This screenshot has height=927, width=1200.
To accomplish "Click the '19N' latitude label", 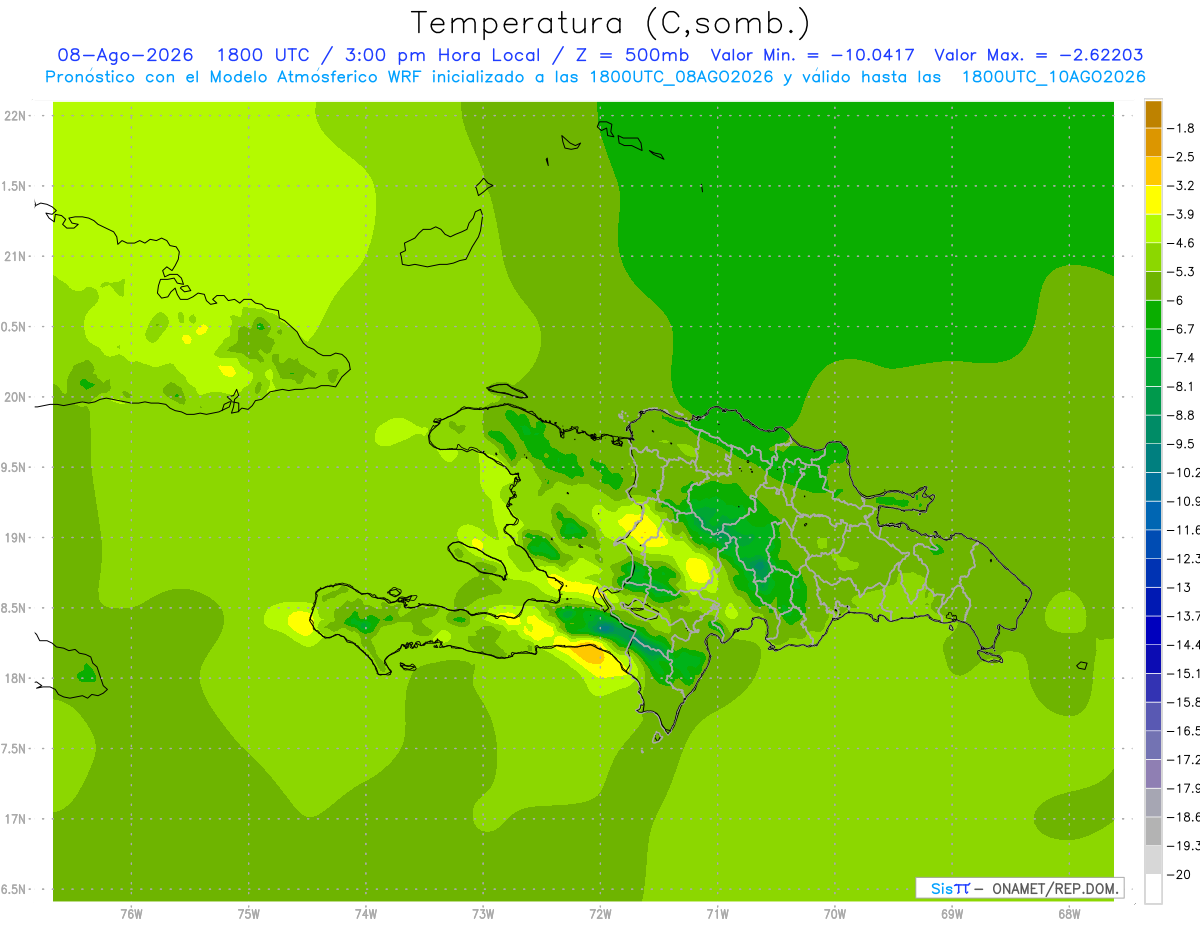I will coord(15,538).
